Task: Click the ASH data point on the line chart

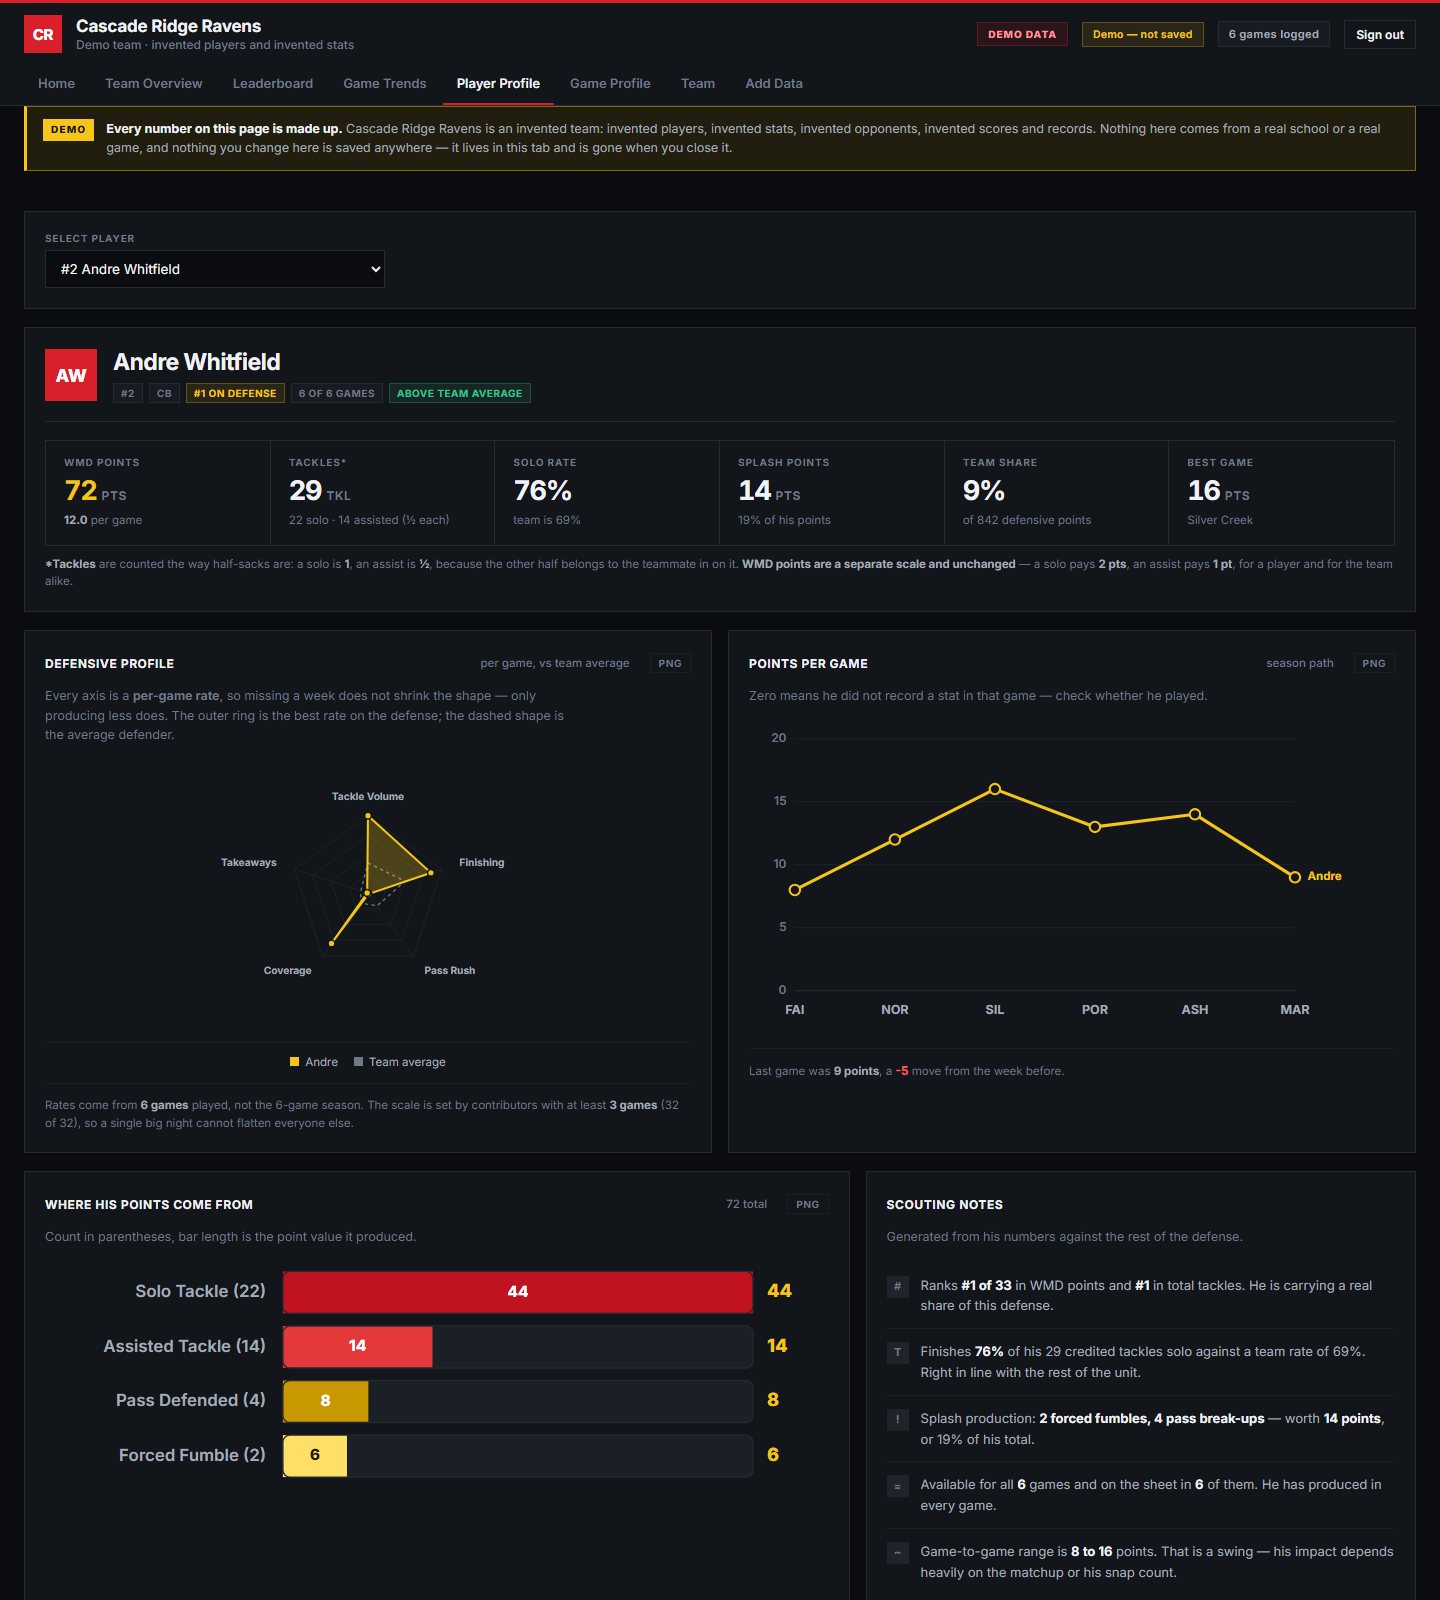Action: 1195,814
